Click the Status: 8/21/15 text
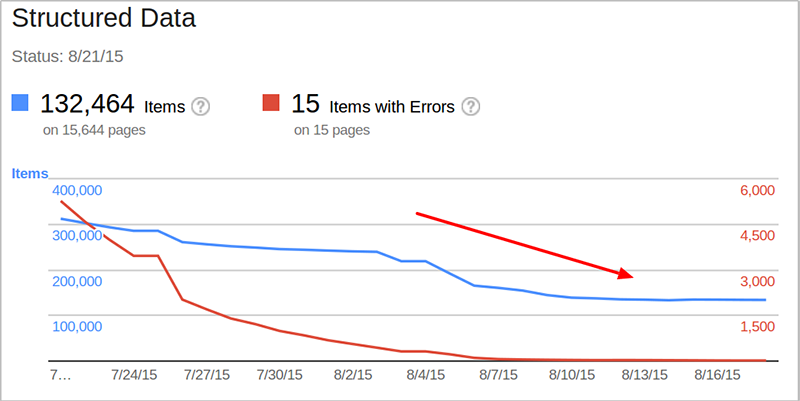Screen dimensions: 800x401 67,56
